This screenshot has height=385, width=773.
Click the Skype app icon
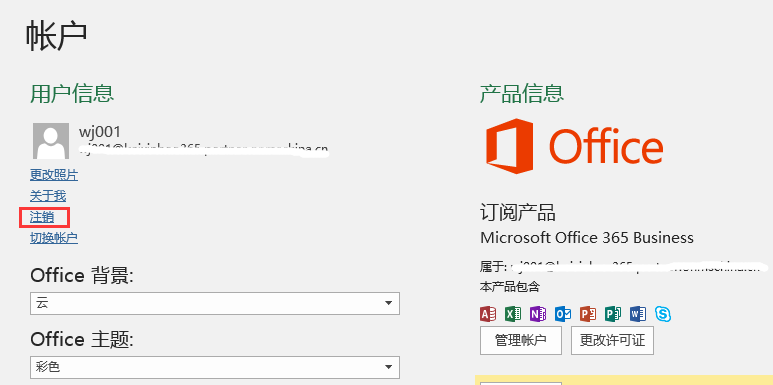coord(663,314)
